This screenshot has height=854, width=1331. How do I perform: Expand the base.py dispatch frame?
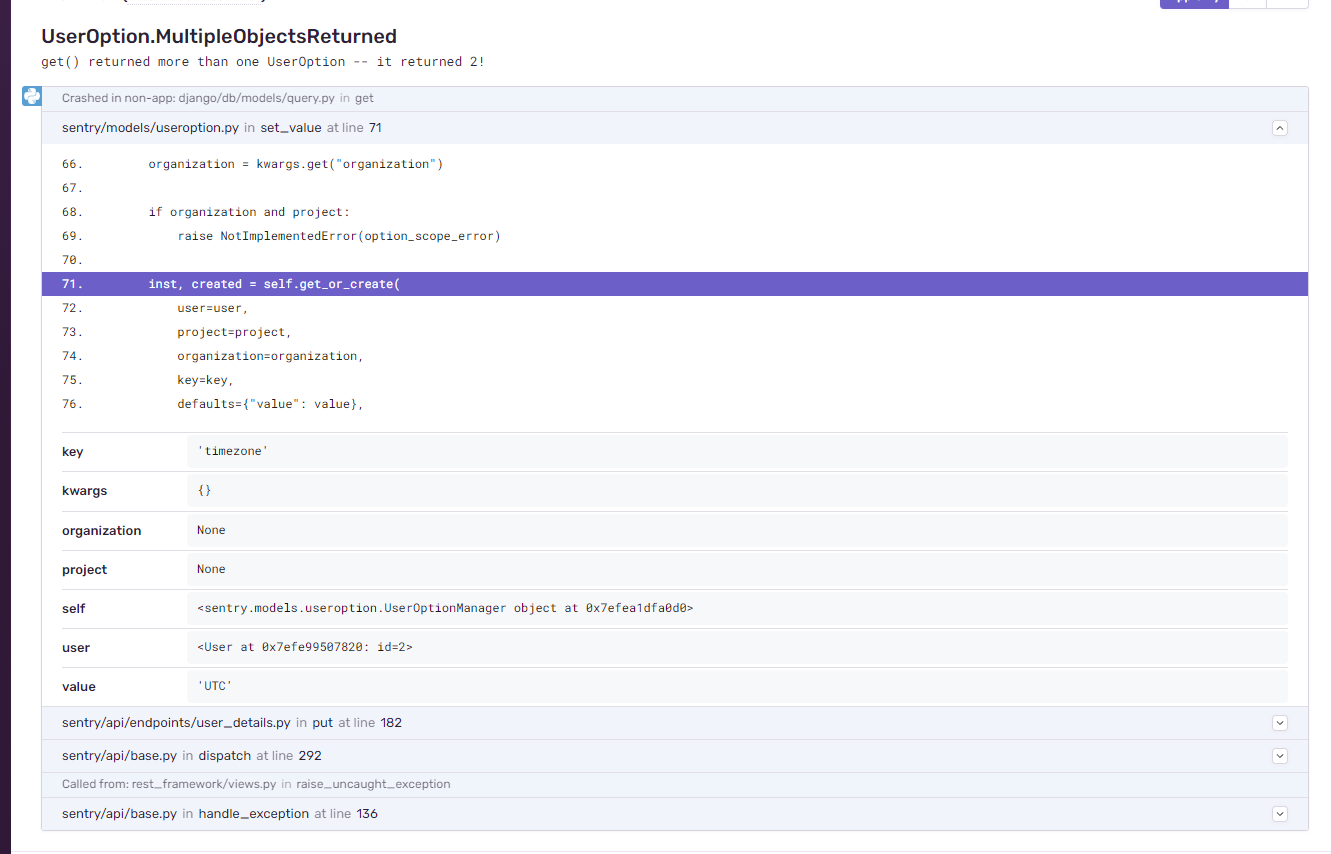pos(1280,756)
